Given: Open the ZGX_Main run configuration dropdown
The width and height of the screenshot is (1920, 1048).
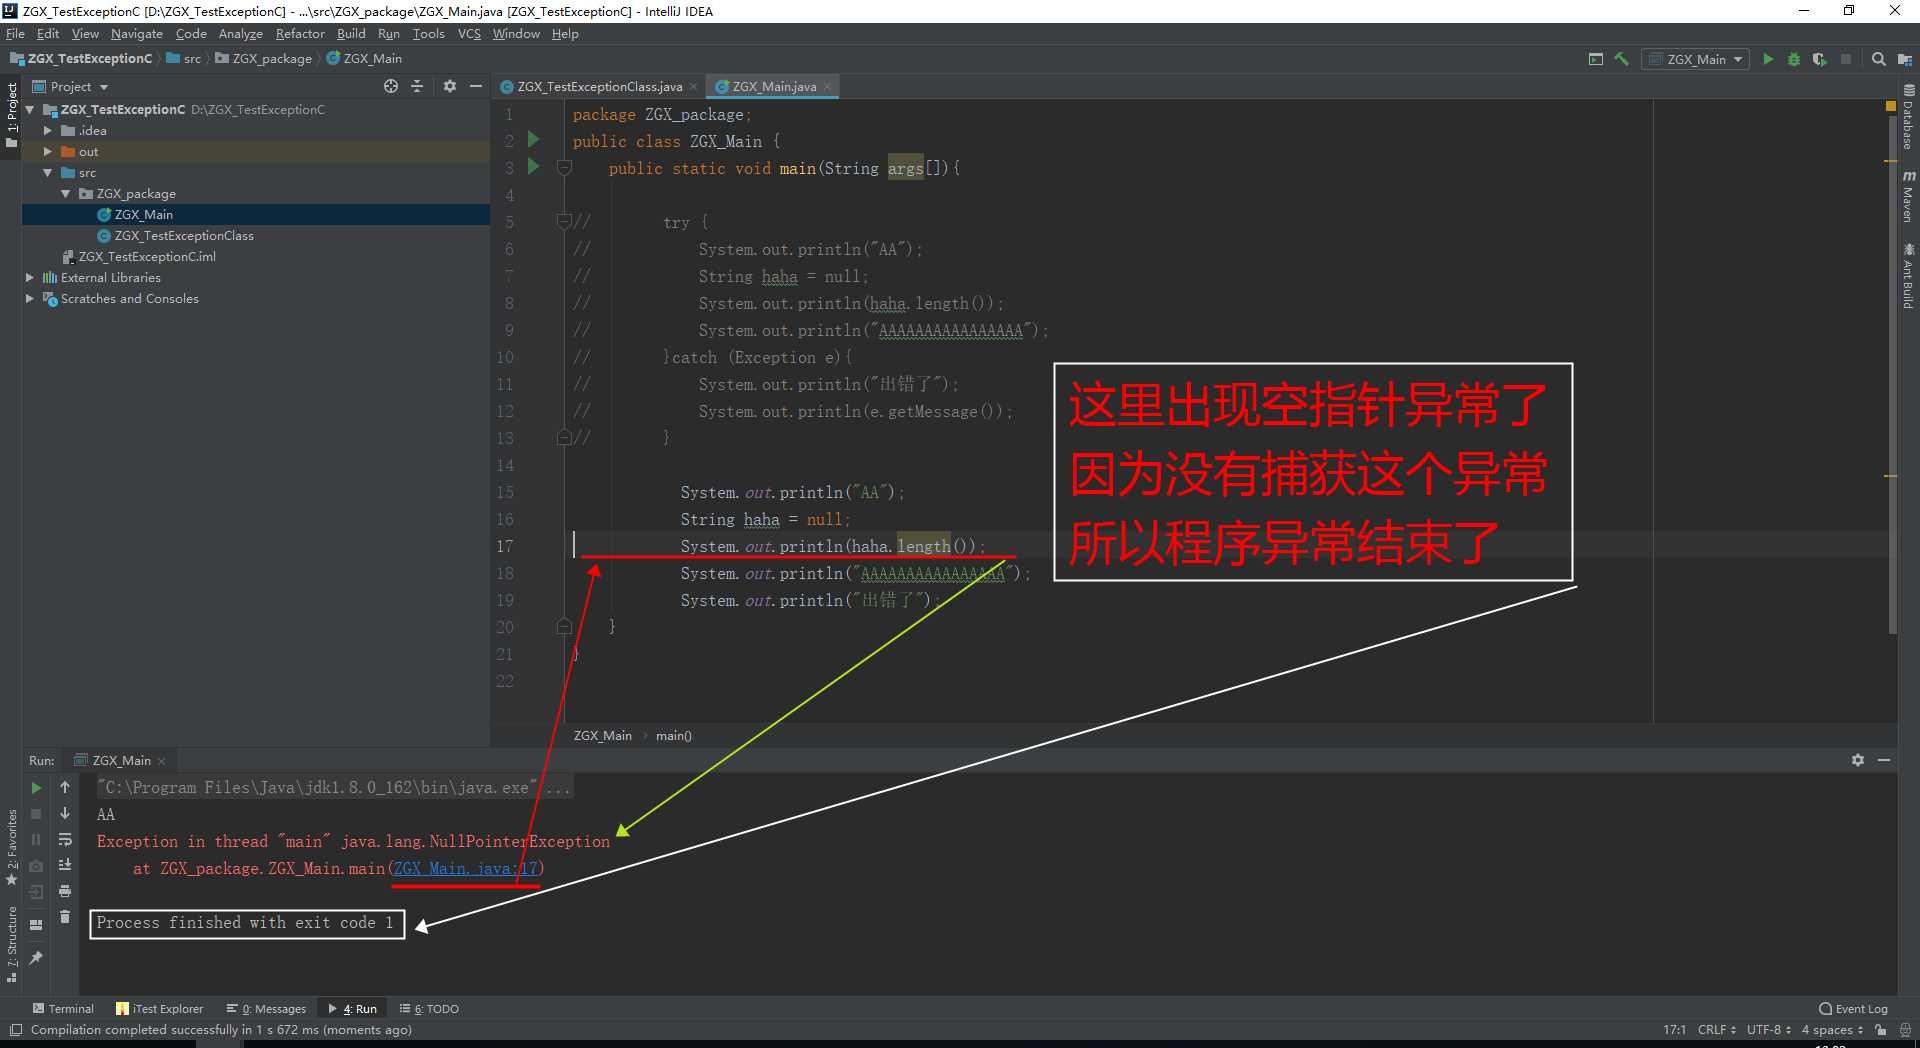Looking at the screenshot, I should pos(1697,59).
